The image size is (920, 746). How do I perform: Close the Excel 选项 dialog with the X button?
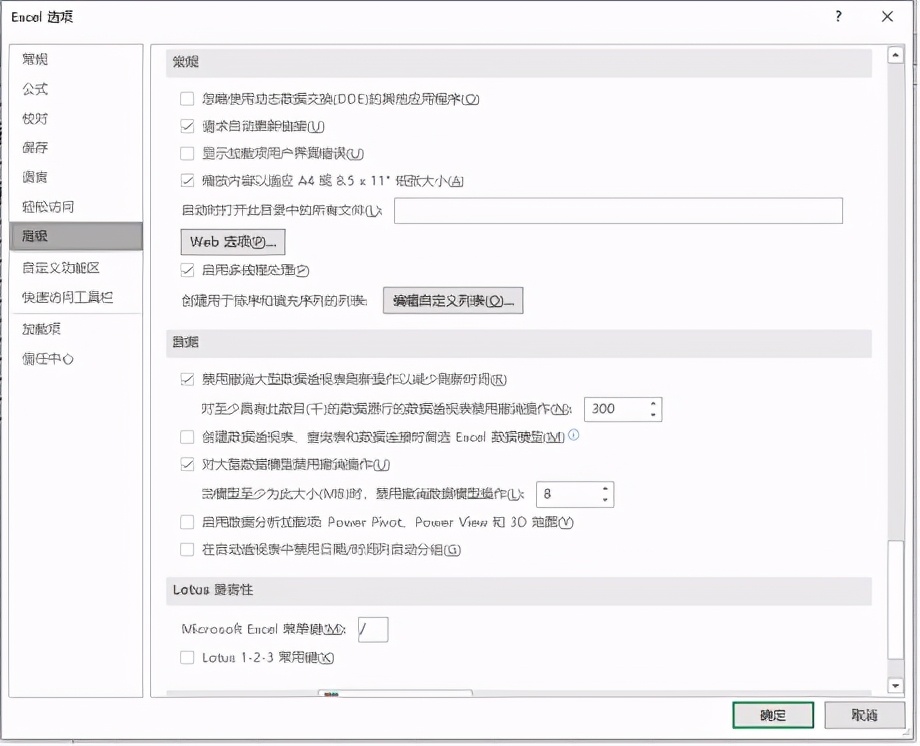pos(887,16)
